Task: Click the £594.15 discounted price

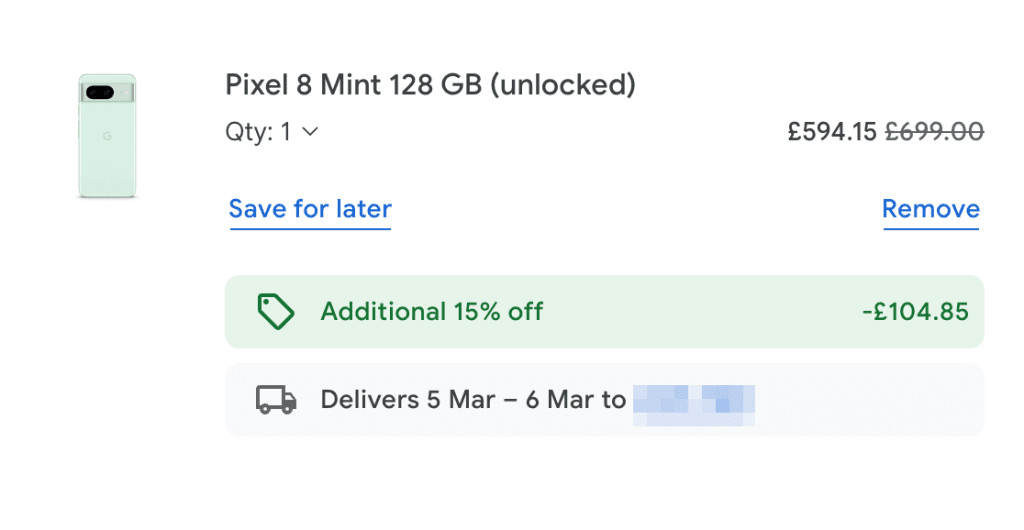Action: [831, 131]
